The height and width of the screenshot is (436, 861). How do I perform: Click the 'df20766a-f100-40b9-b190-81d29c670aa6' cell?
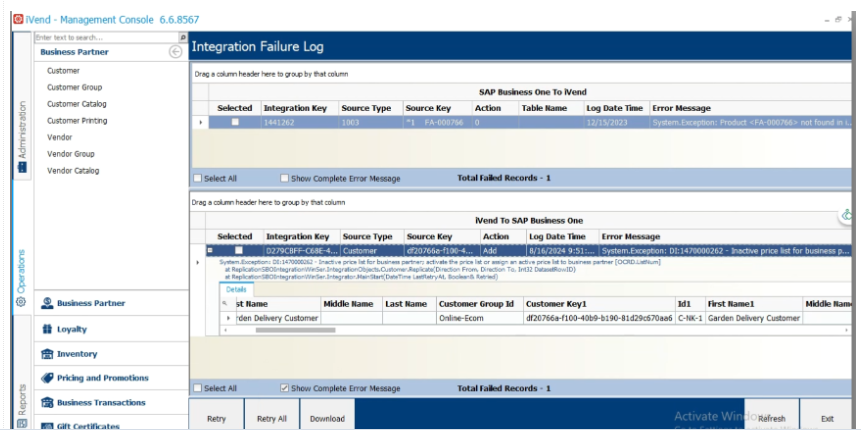(x=599, y=318)
